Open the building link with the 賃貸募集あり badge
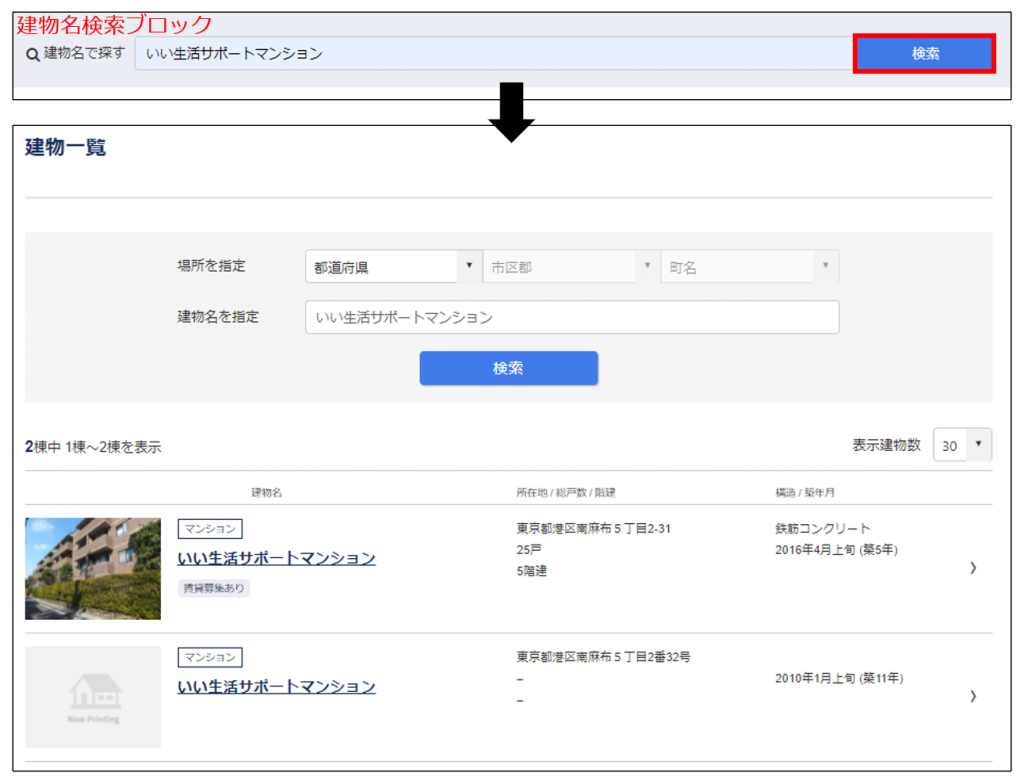Viewport: 1024px width, 784px height. (x=276, y=558)
